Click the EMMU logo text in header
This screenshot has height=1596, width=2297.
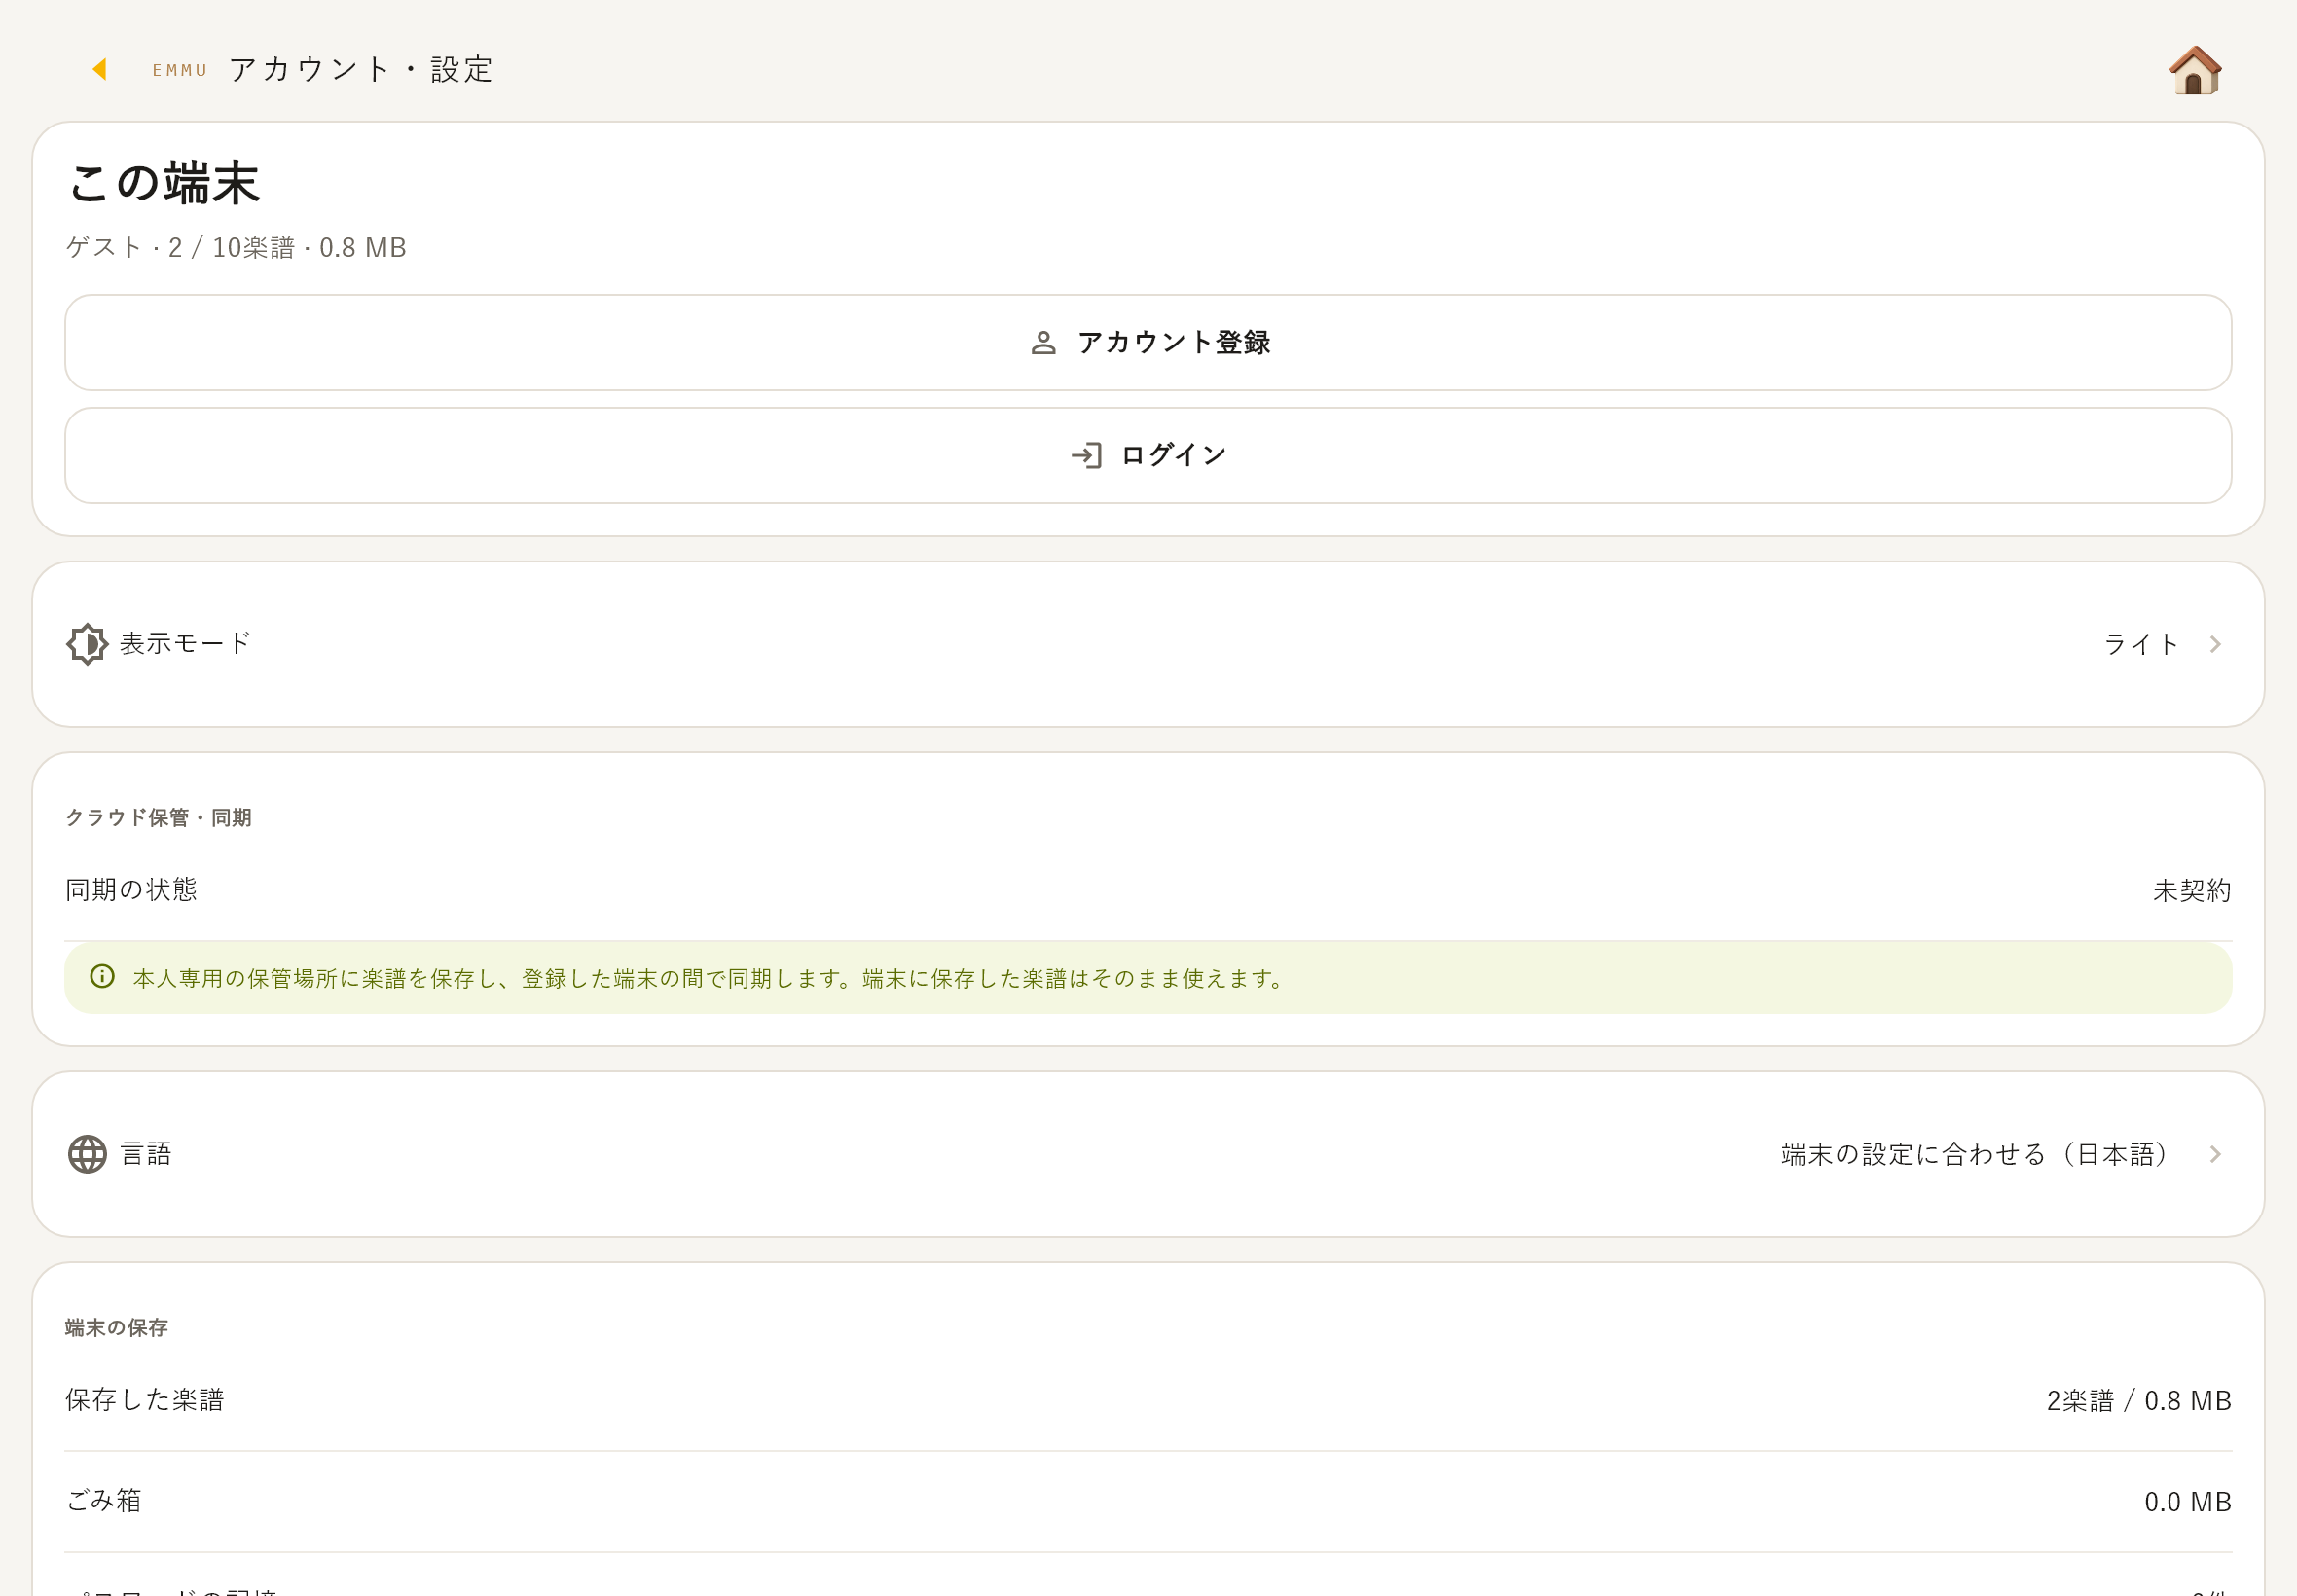click(180, 70)
